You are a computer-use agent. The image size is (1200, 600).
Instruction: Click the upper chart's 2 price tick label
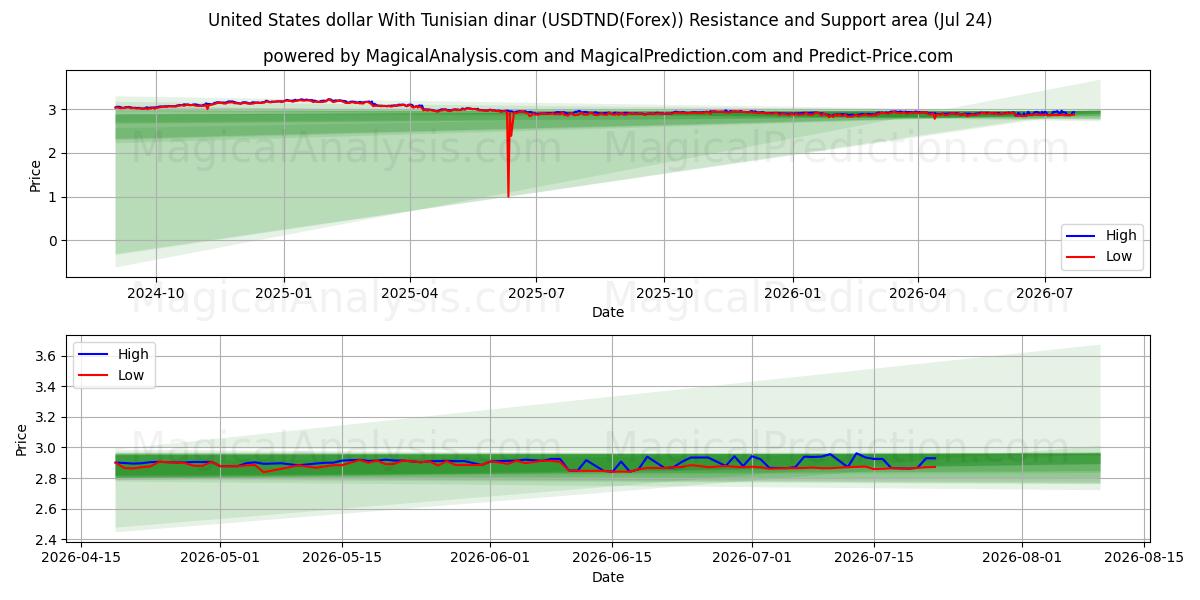click(x=55, y=153)
